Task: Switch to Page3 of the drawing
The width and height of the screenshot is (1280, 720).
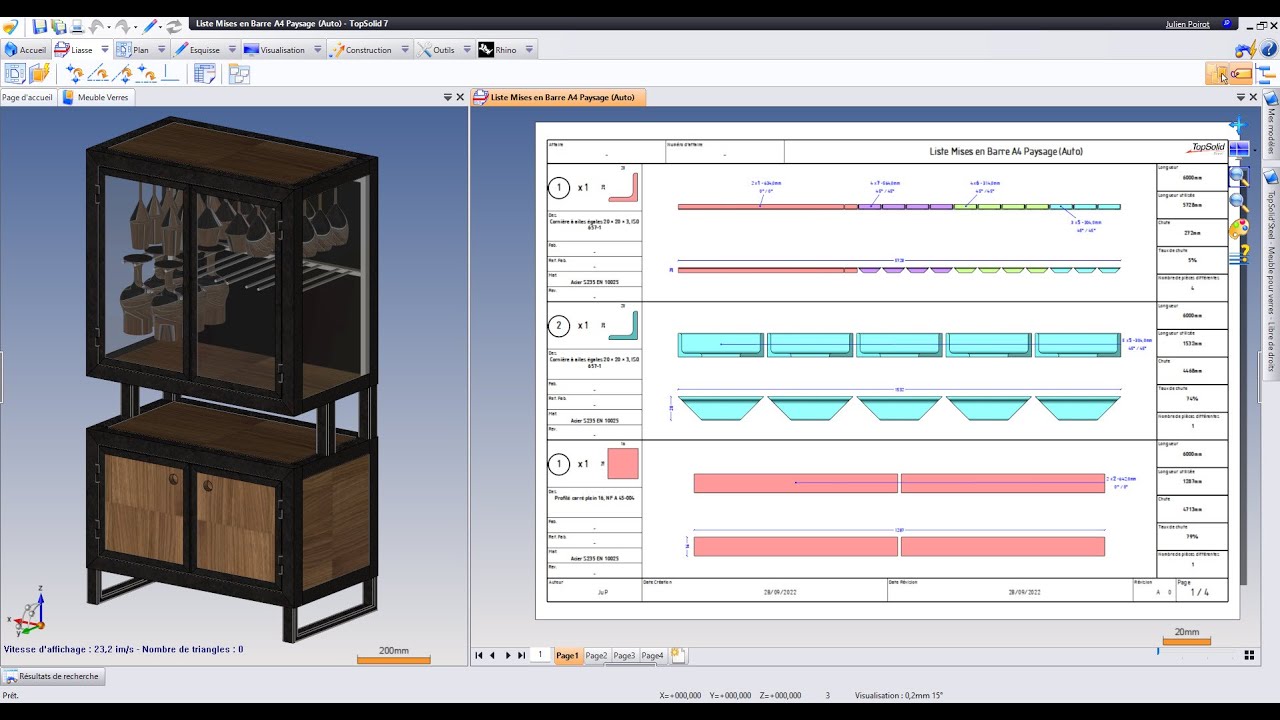Action: tap(624, 655)
